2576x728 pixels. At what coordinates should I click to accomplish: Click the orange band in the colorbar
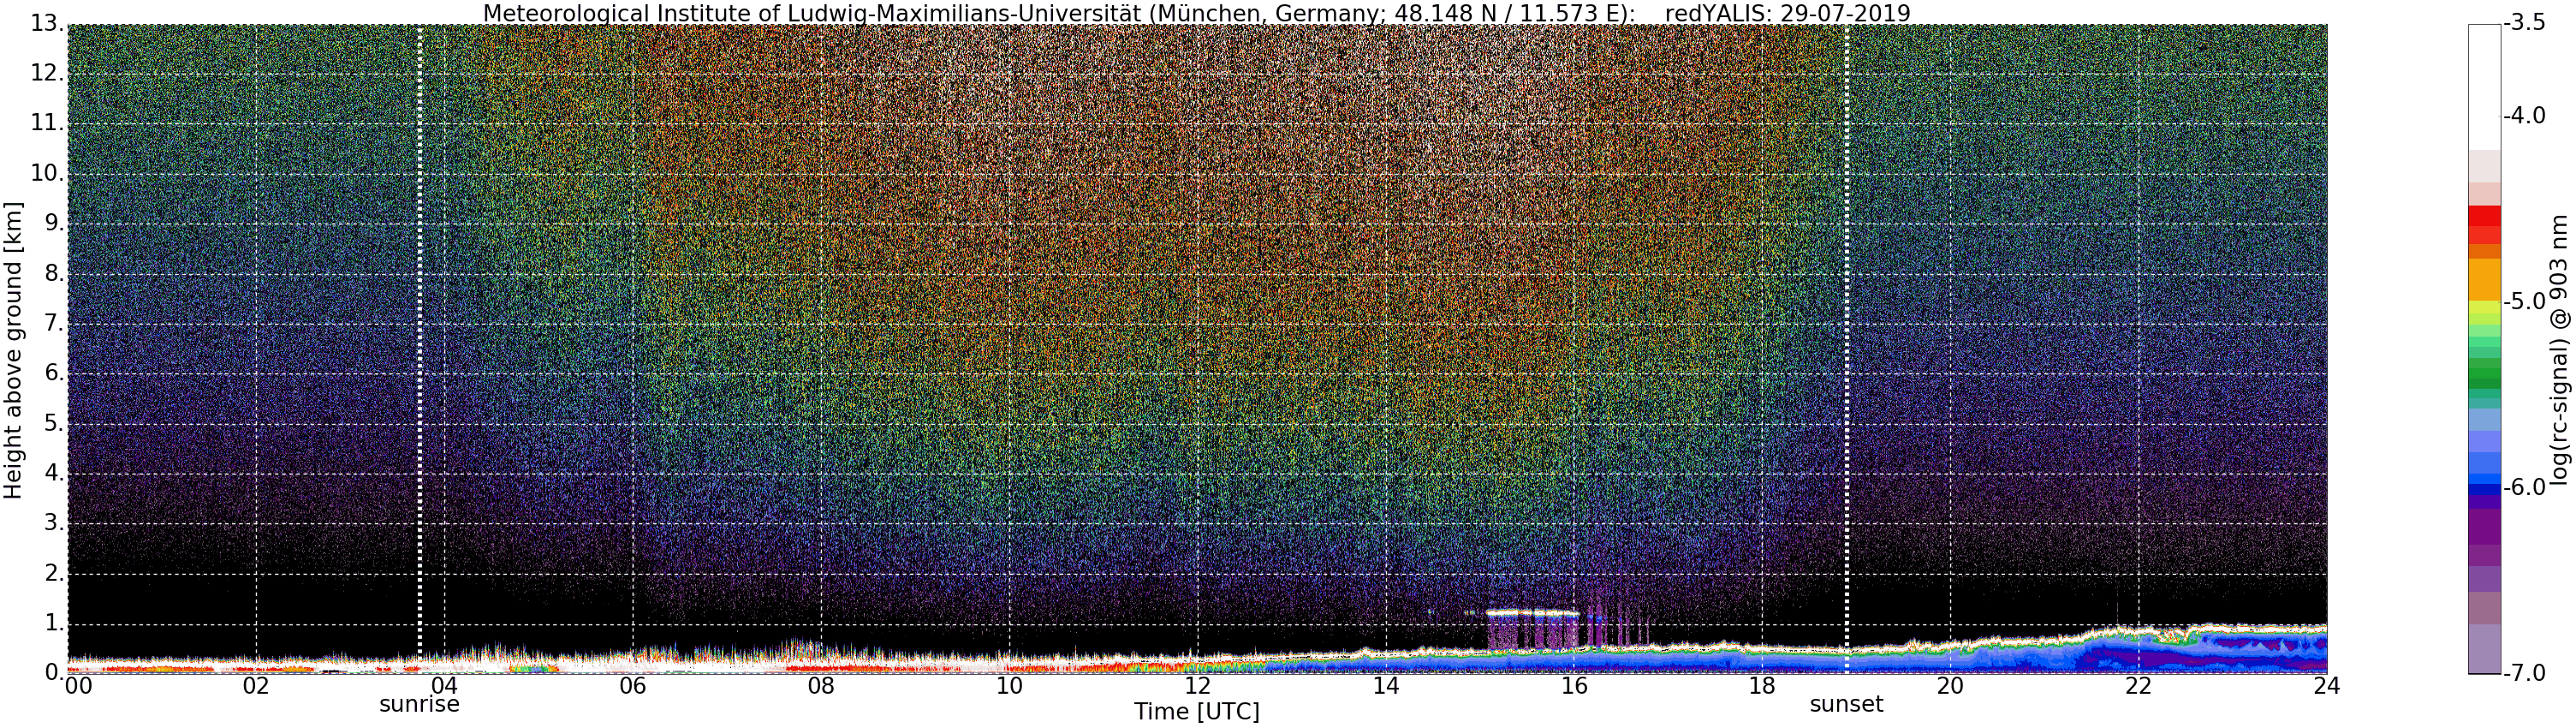(x=2484, y=279)
